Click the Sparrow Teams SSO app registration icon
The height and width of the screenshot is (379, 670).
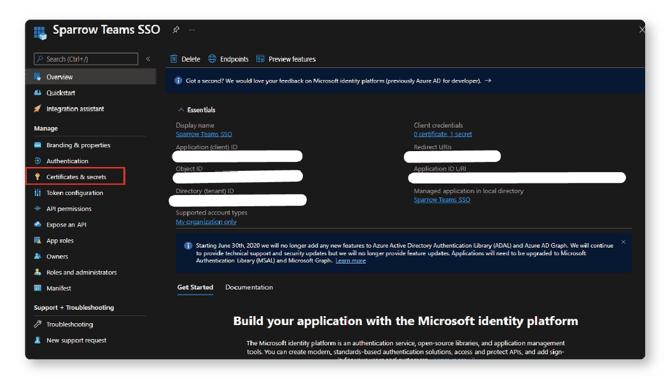(40, 33)
